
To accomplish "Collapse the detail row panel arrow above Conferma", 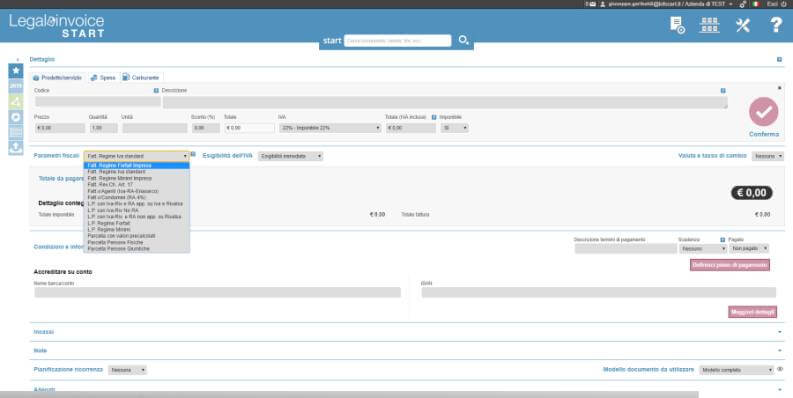I will 779,88.
